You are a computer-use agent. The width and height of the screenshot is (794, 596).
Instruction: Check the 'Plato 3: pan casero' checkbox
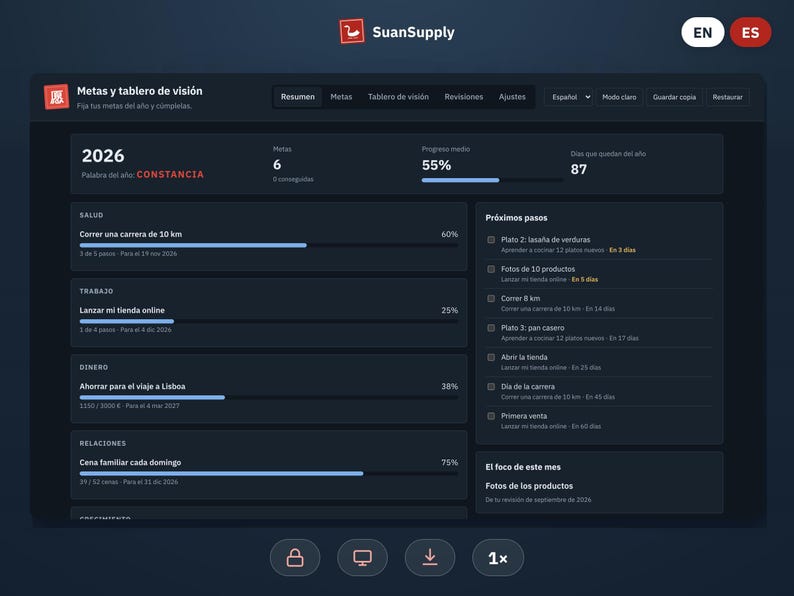click(x=491, y=328)
